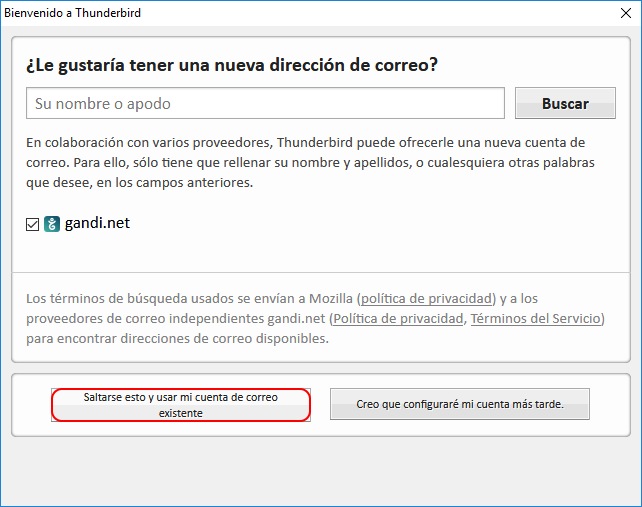Image resolution: width=642 pixels, height=507 pixels.
Task: Click the Buscar button
Action: pos(565,103)
